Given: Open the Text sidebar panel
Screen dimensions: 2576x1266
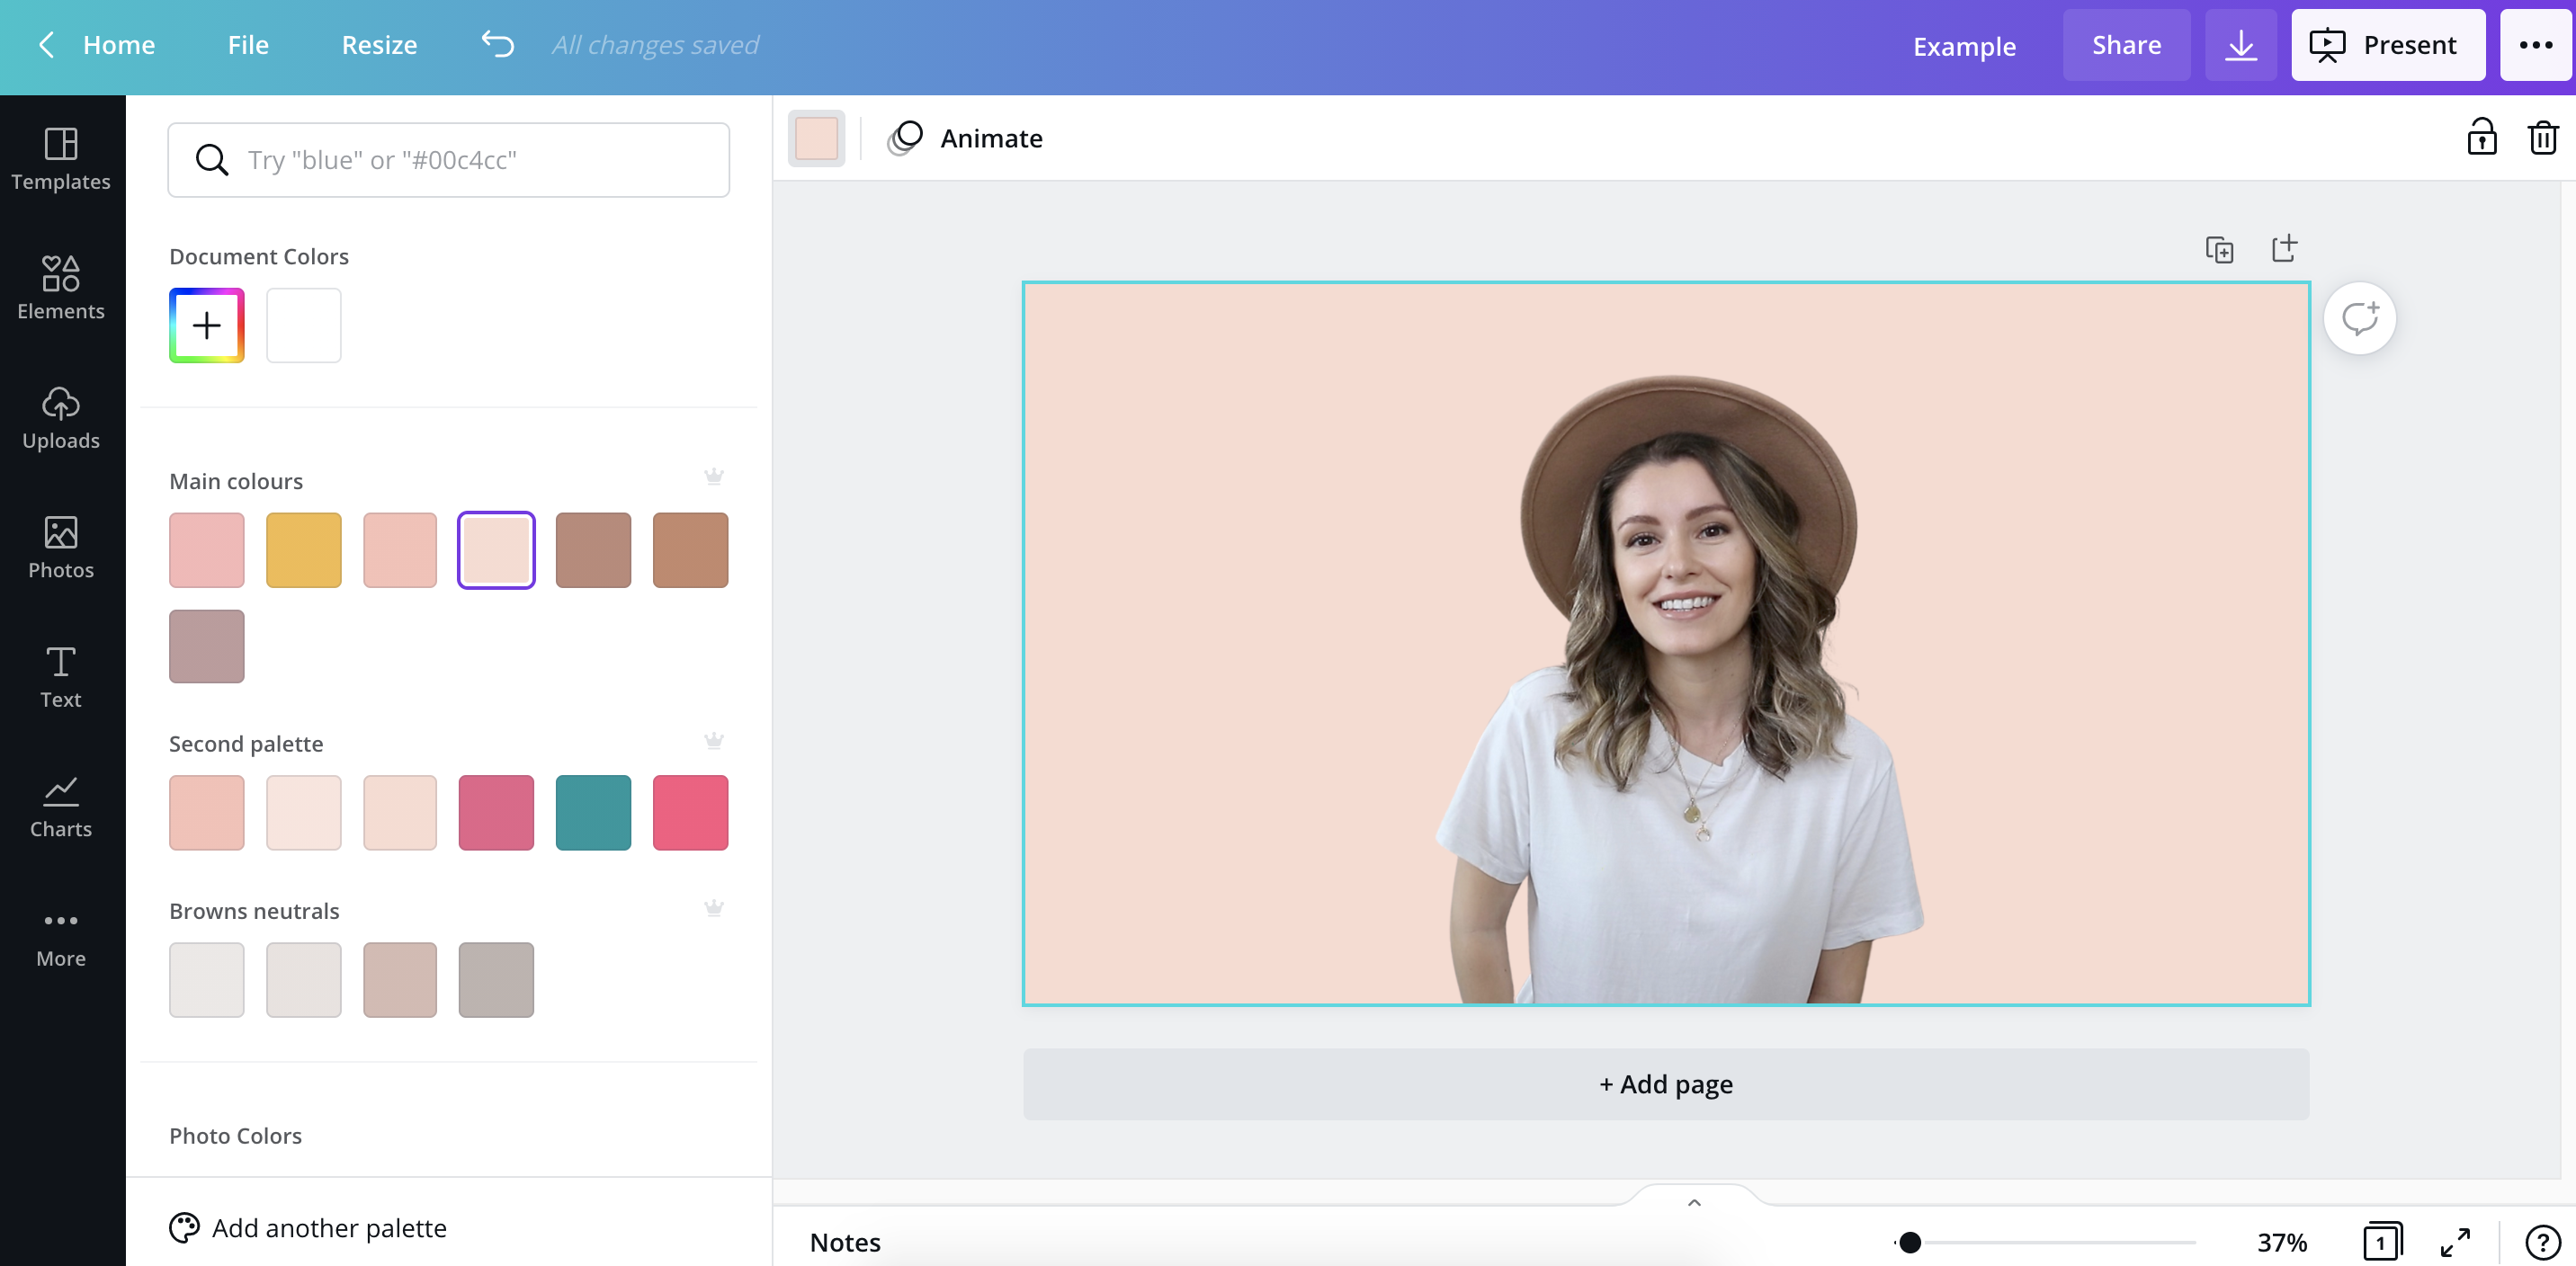Looking at the screenshot, I should click(61, 677).
